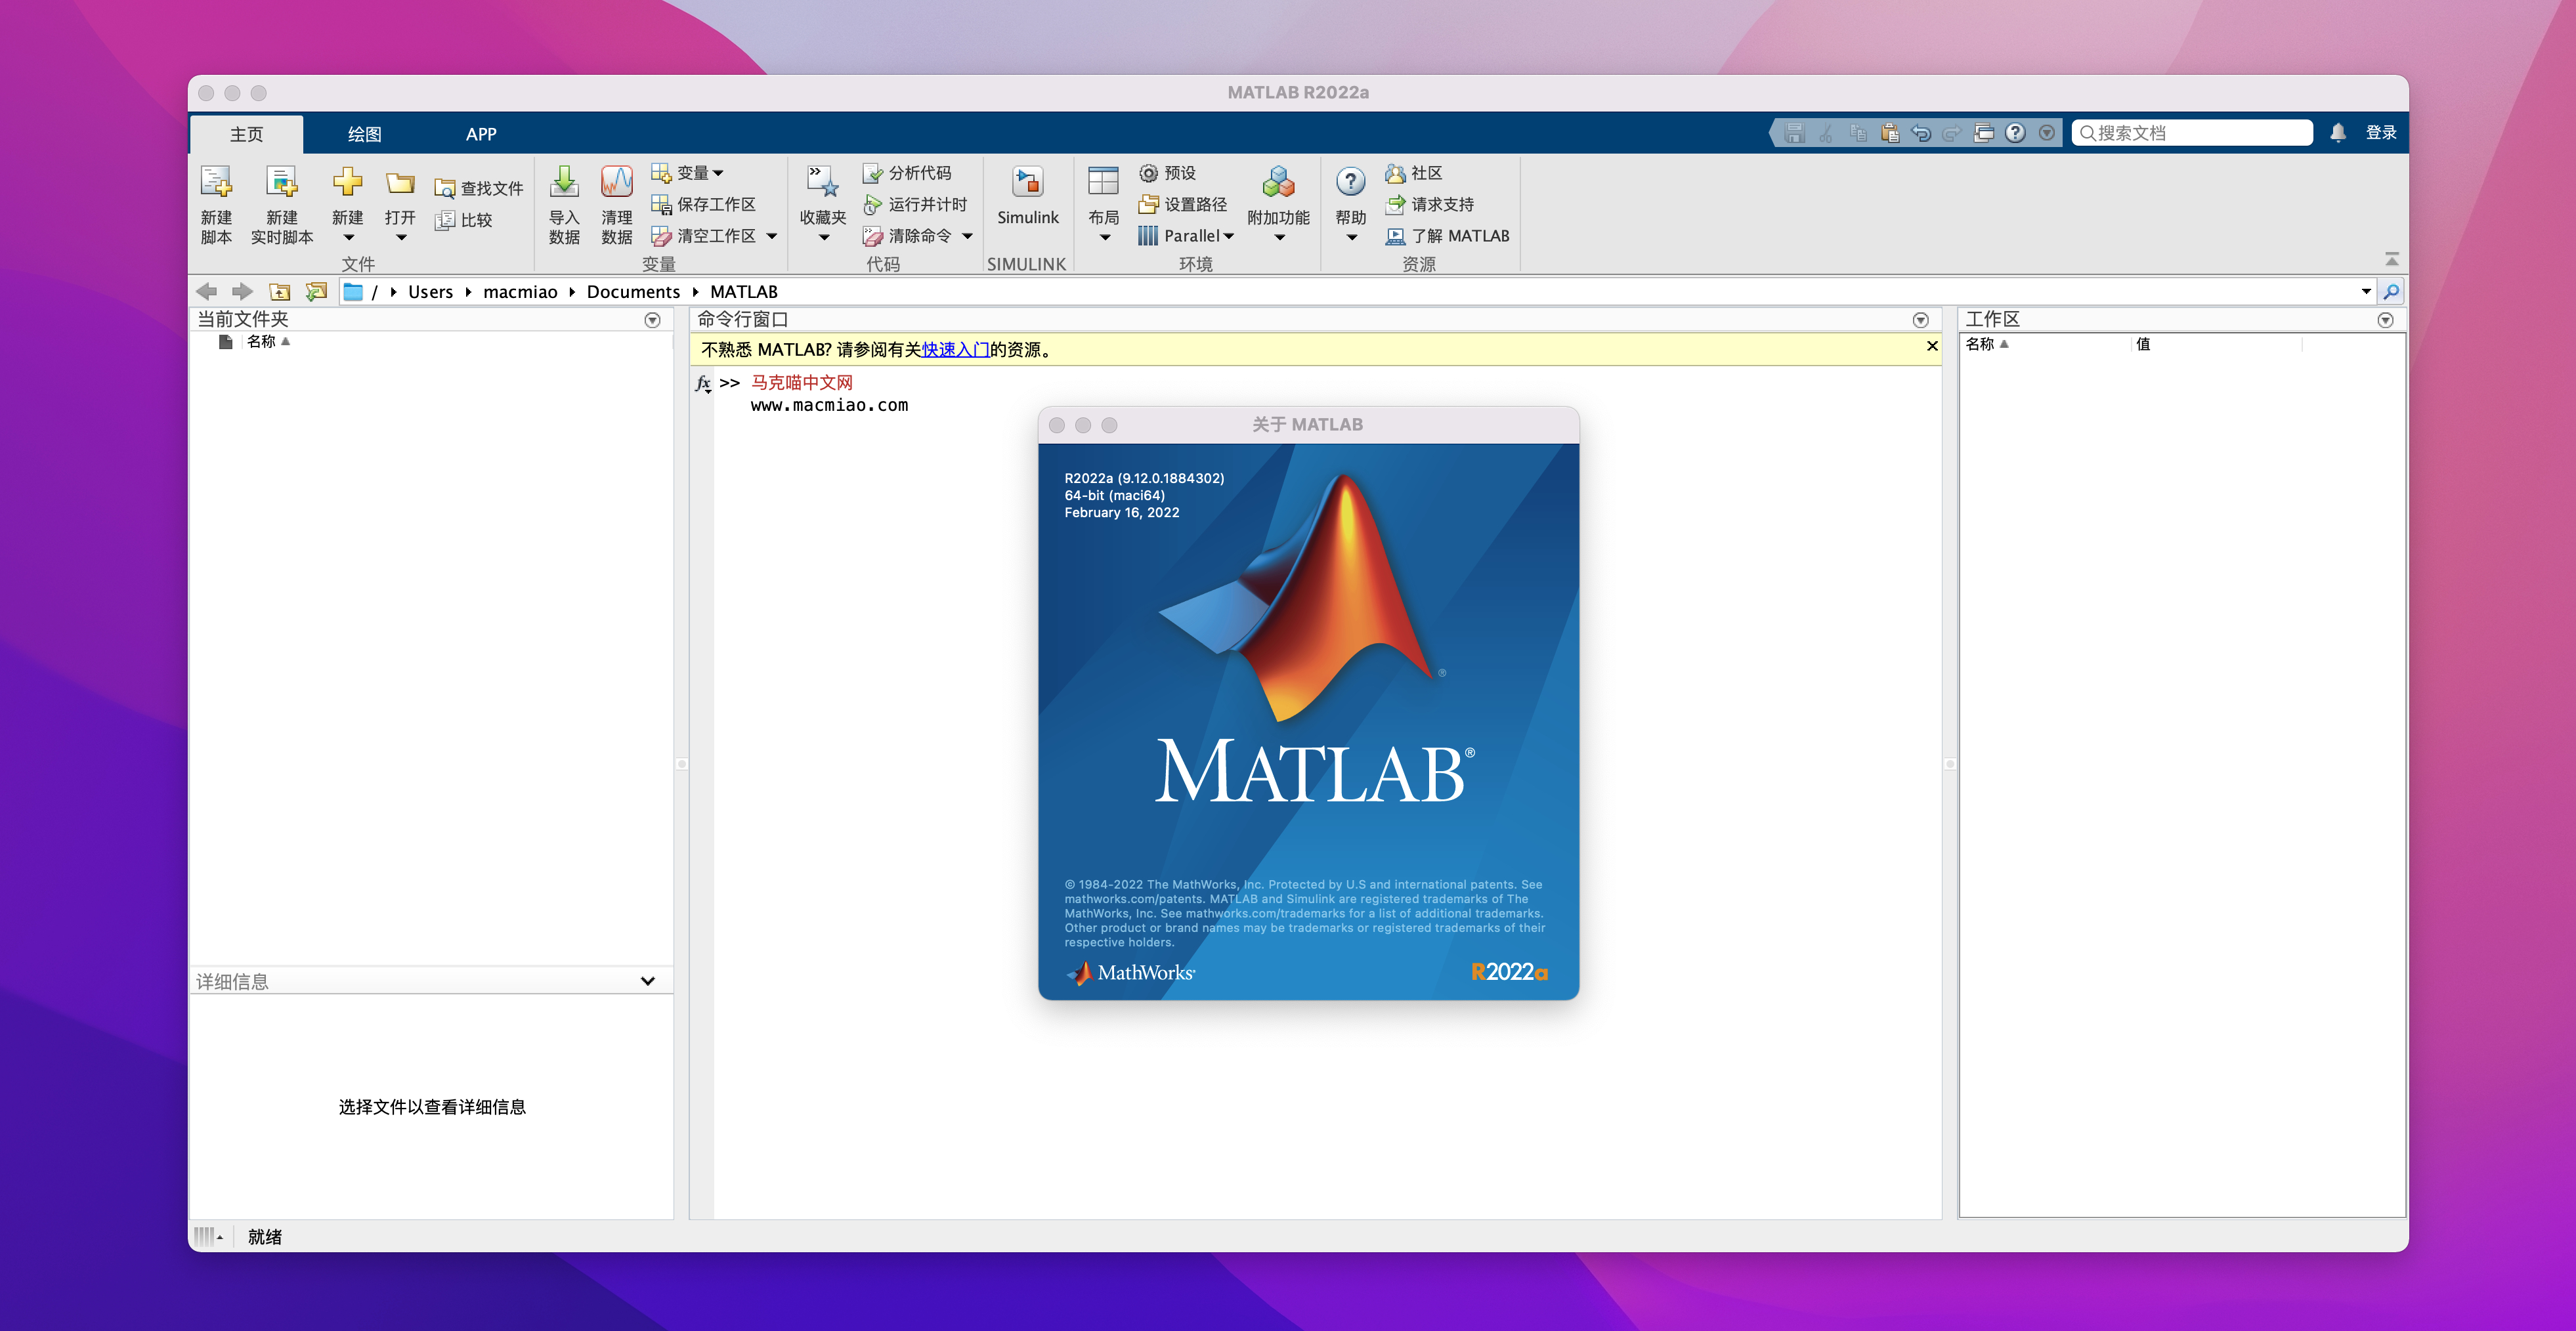Click the help icon in quick access toolbar
Image resolution: width=2576 pixels, height=1331 pixels.
tap(2015, 133)
